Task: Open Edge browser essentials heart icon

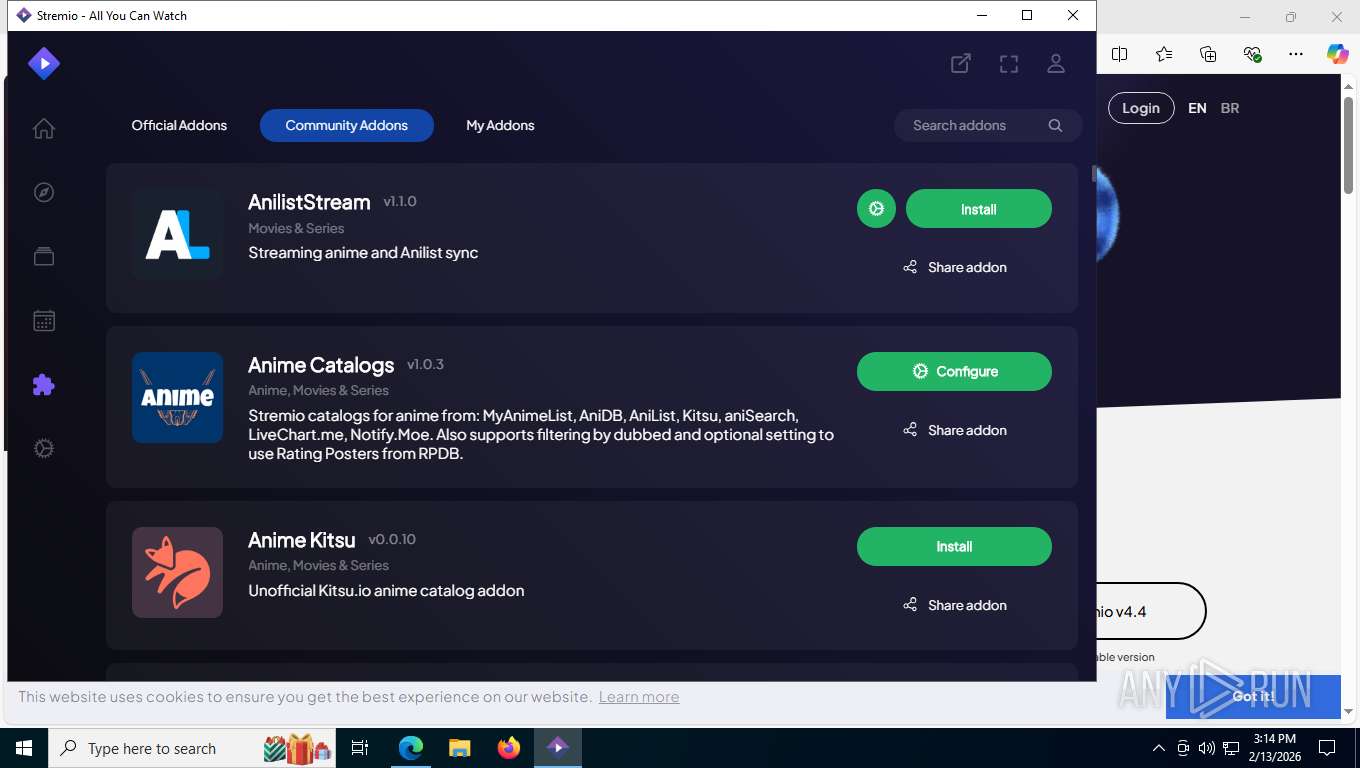Action: tap(1252, 54)
